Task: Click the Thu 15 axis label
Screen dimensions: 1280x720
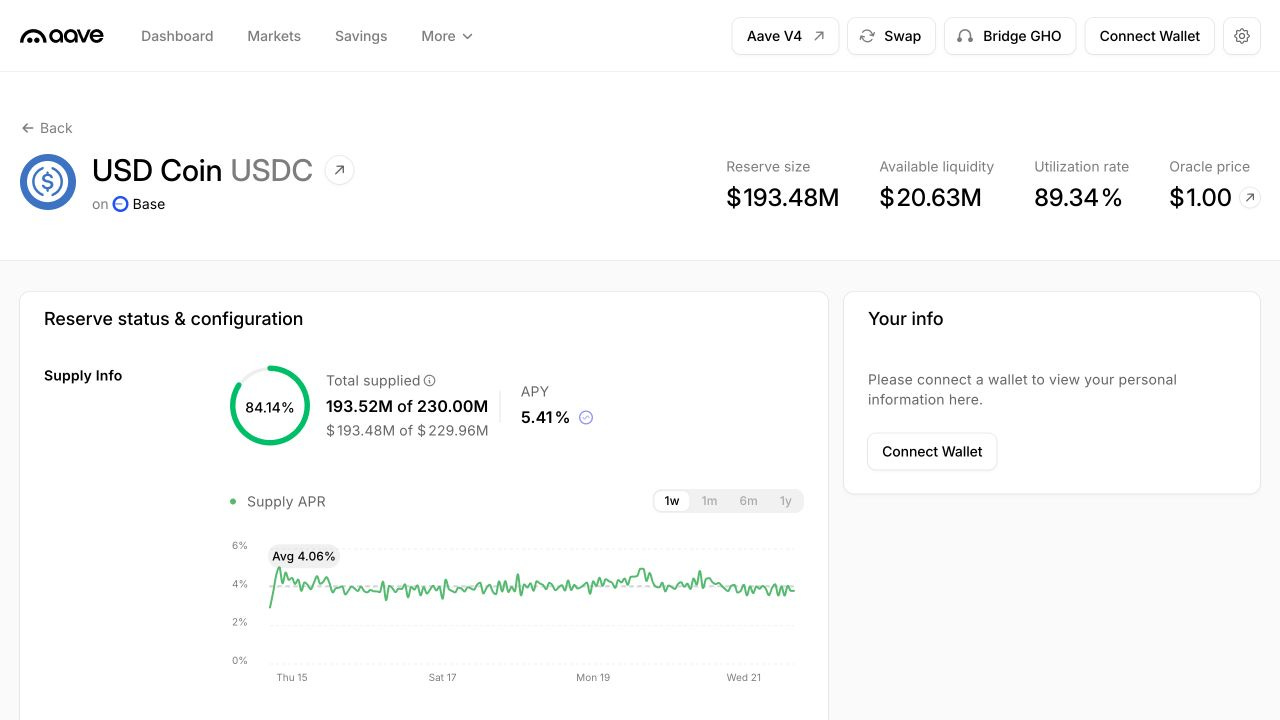Action: (x=292, y=678)
